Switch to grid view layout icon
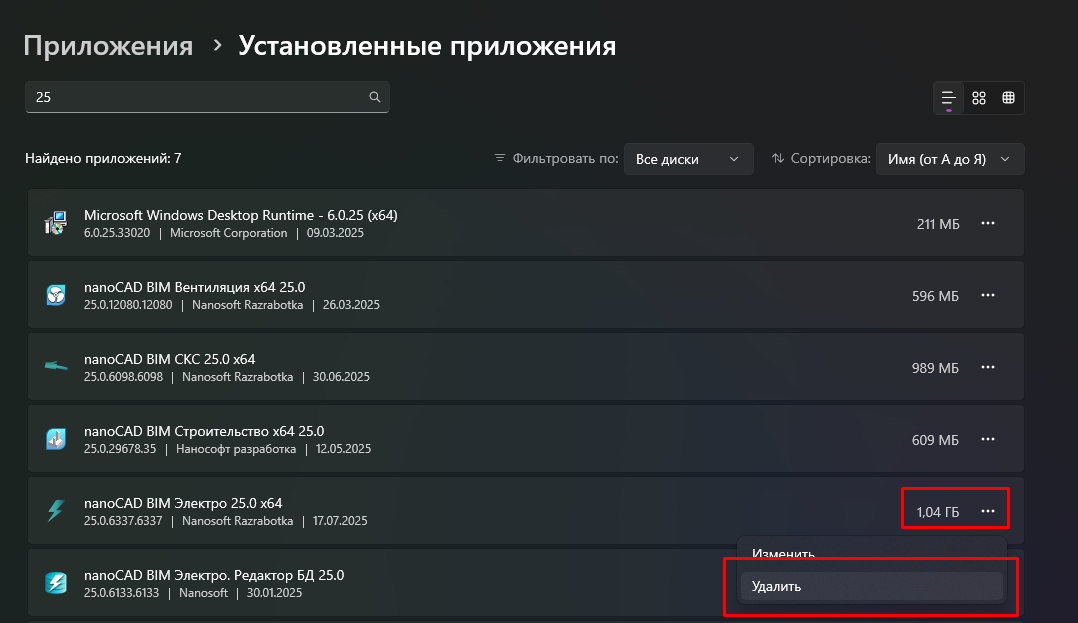The image size is (1078, 623). 979,98
